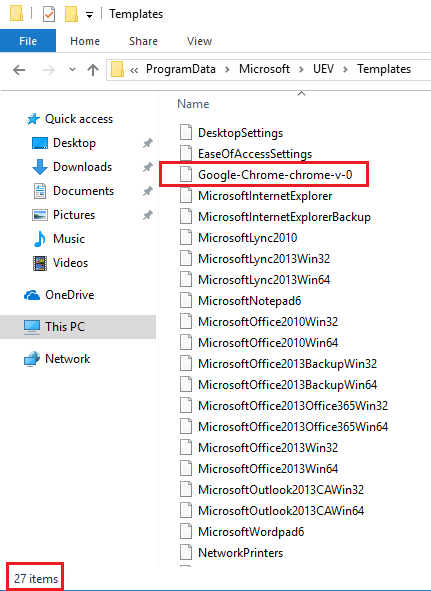This screenshot has height=591, width=431.
Task: Sort files by Name column header
Action: pyautogui.click(x=193, y=104)
